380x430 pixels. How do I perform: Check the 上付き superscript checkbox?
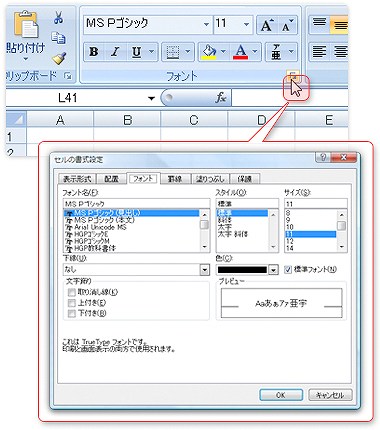pyautogui.click(x=71, y=303)
